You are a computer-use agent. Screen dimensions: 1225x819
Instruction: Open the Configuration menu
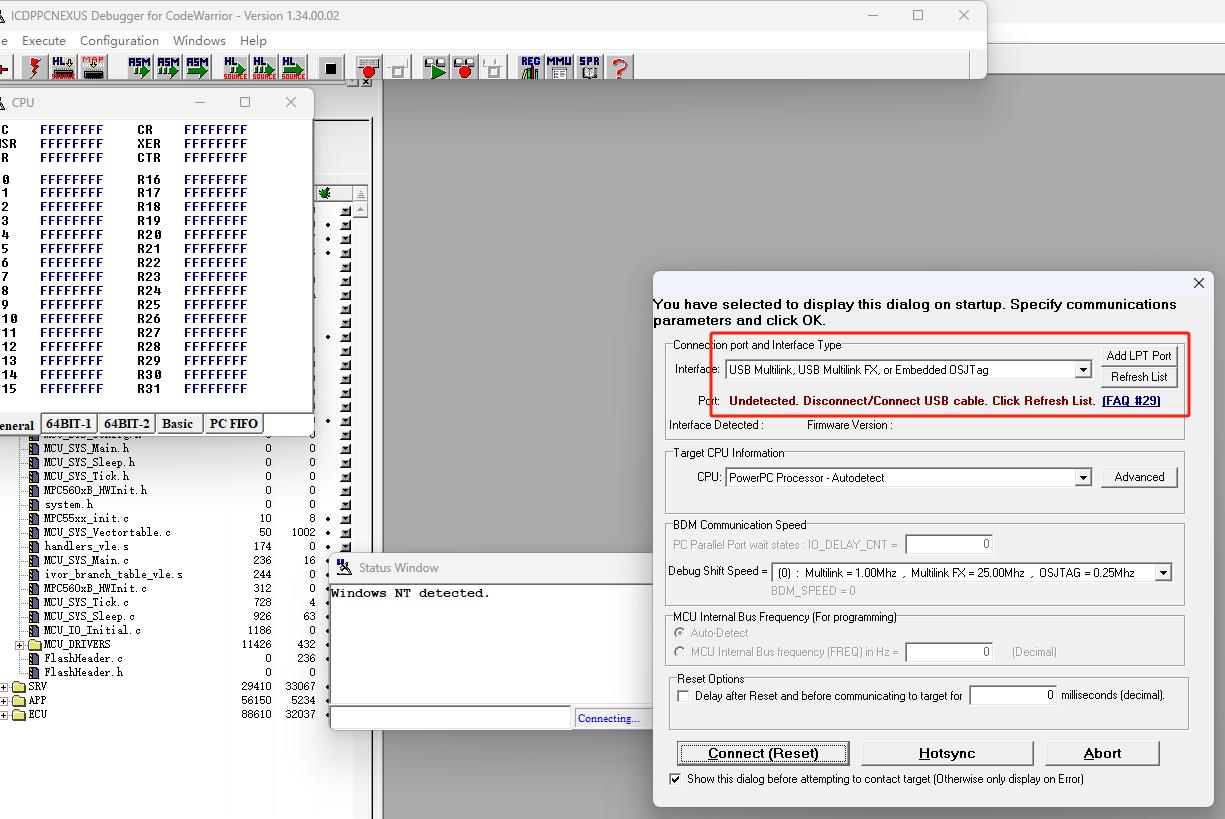pyautogui.click(x=119, y=41)
